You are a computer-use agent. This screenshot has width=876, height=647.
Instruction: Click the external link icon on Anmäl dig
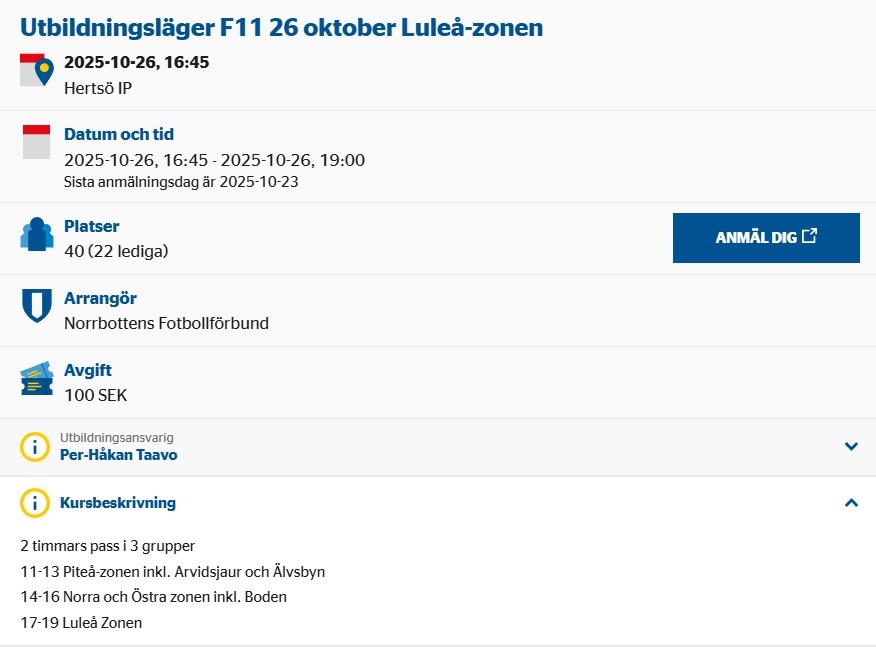click(x=810, y=237)
